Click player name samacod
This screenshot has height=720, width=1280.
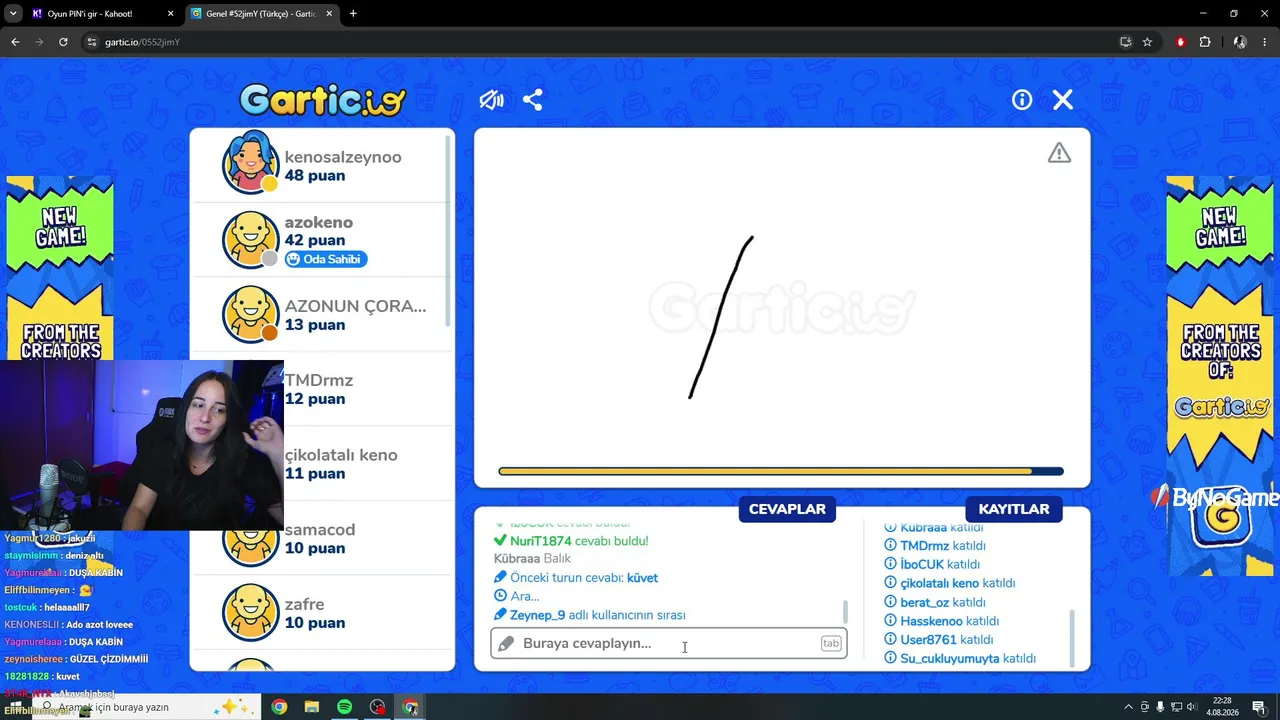[320, 529]
